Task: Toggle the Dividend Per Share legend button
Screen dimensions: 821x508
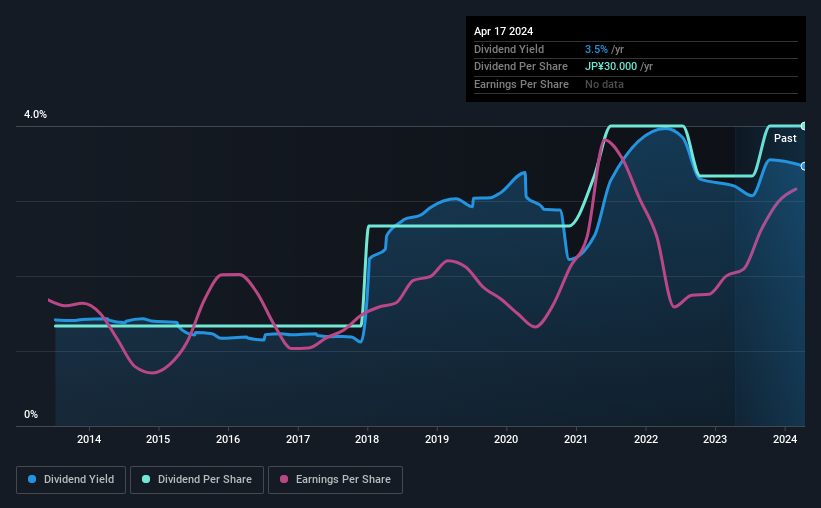Action: (x=197, y=479)
